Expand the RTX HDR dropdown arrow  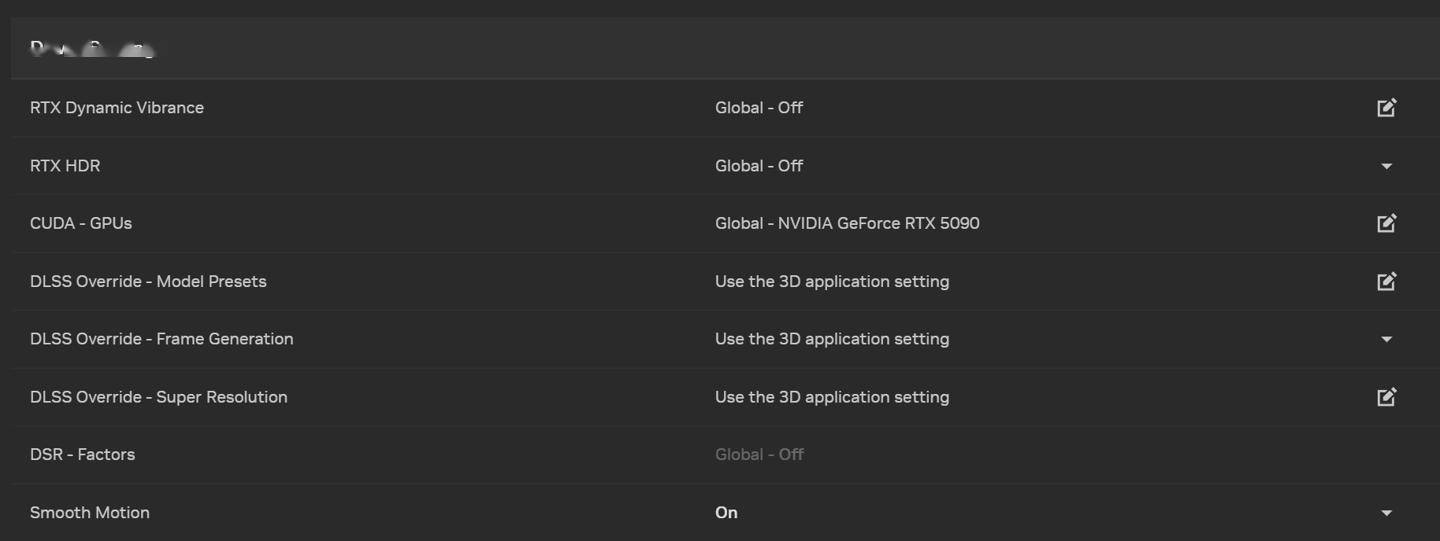(x=1386, y=166)
